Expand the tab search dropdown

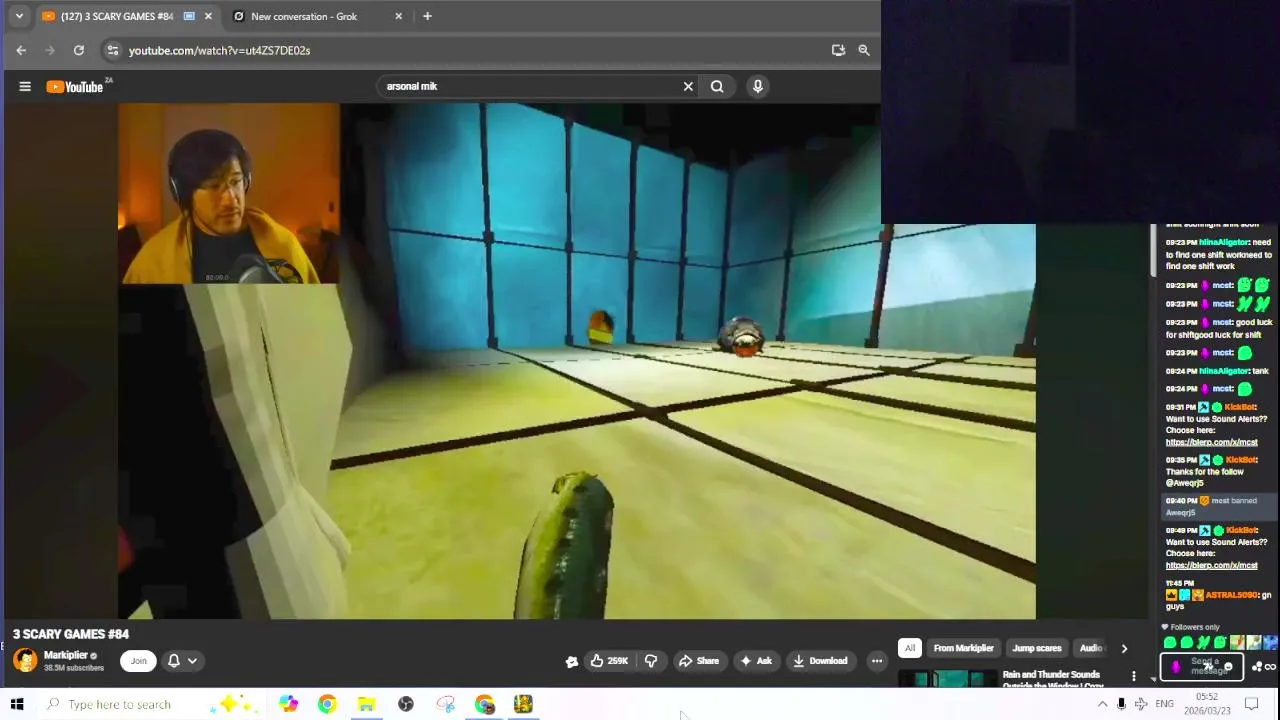point(18,16)
